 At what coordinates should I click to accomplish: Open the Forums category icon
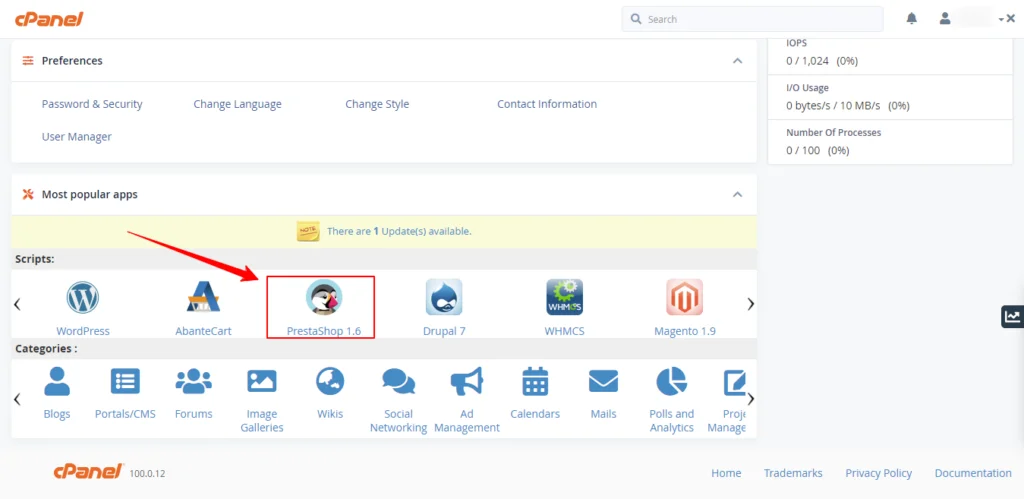(x=193, y=381)
